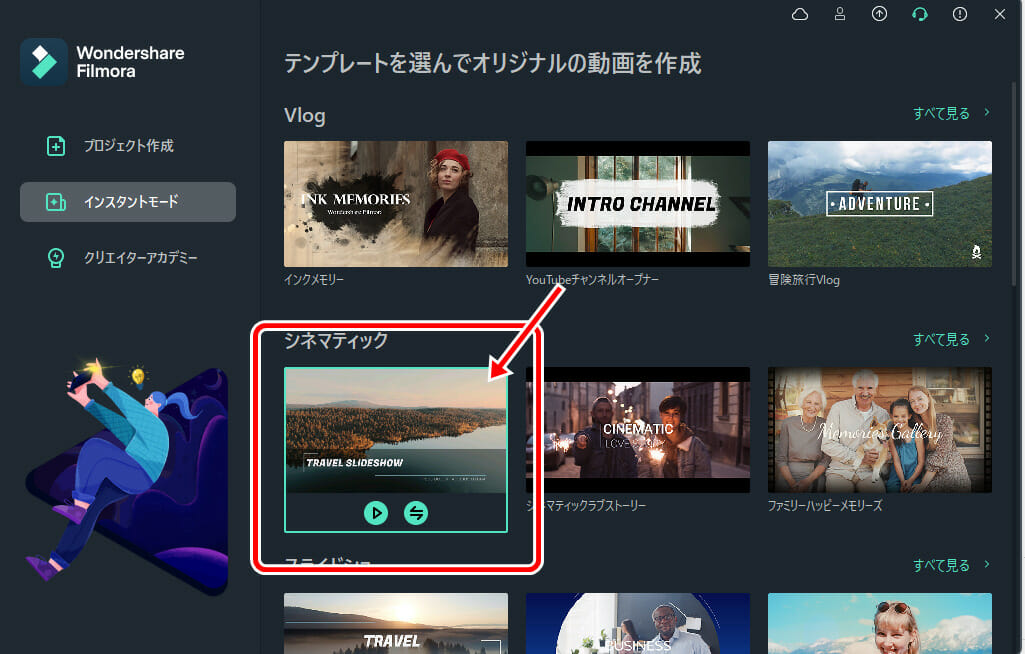This screenshot has width=1025, height=654.
Task: Select the Travel Slideshow template thumbnail
Action: click(x=395, y=430)
